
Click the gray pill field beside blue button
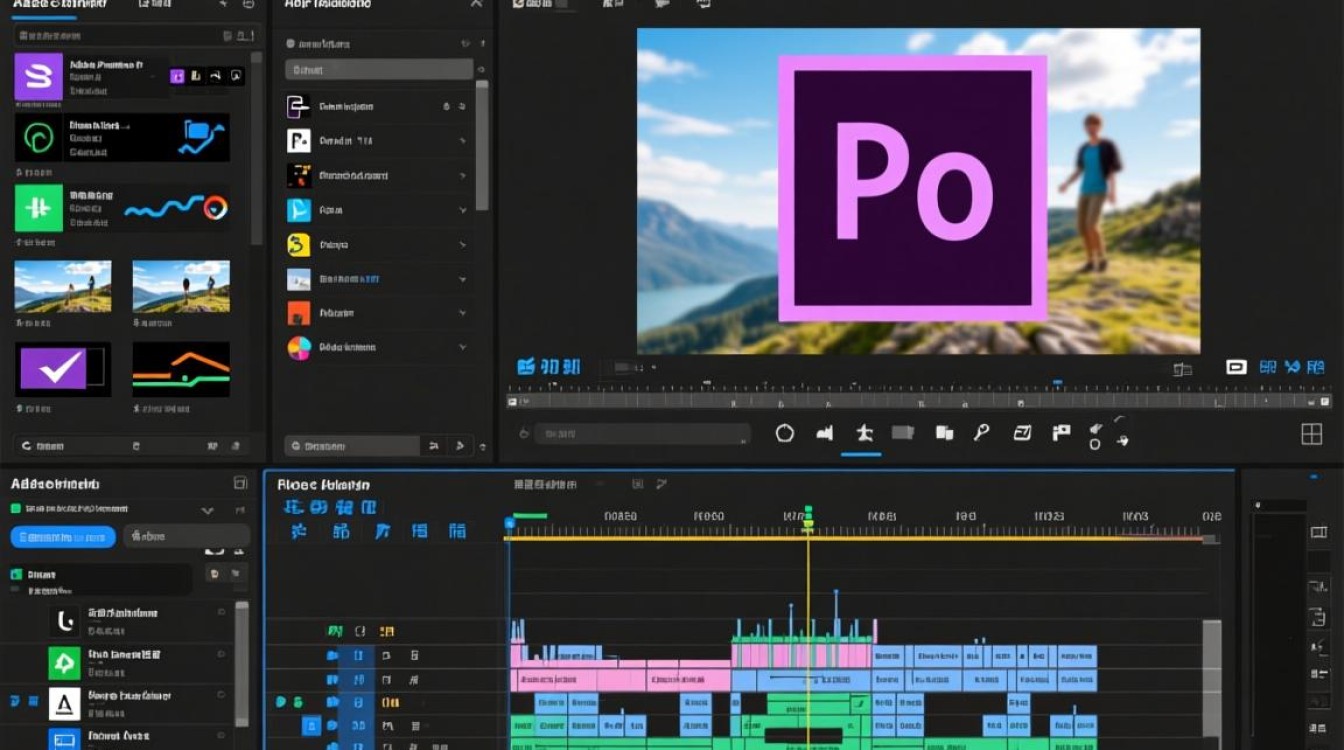click(x=186, y=537)
